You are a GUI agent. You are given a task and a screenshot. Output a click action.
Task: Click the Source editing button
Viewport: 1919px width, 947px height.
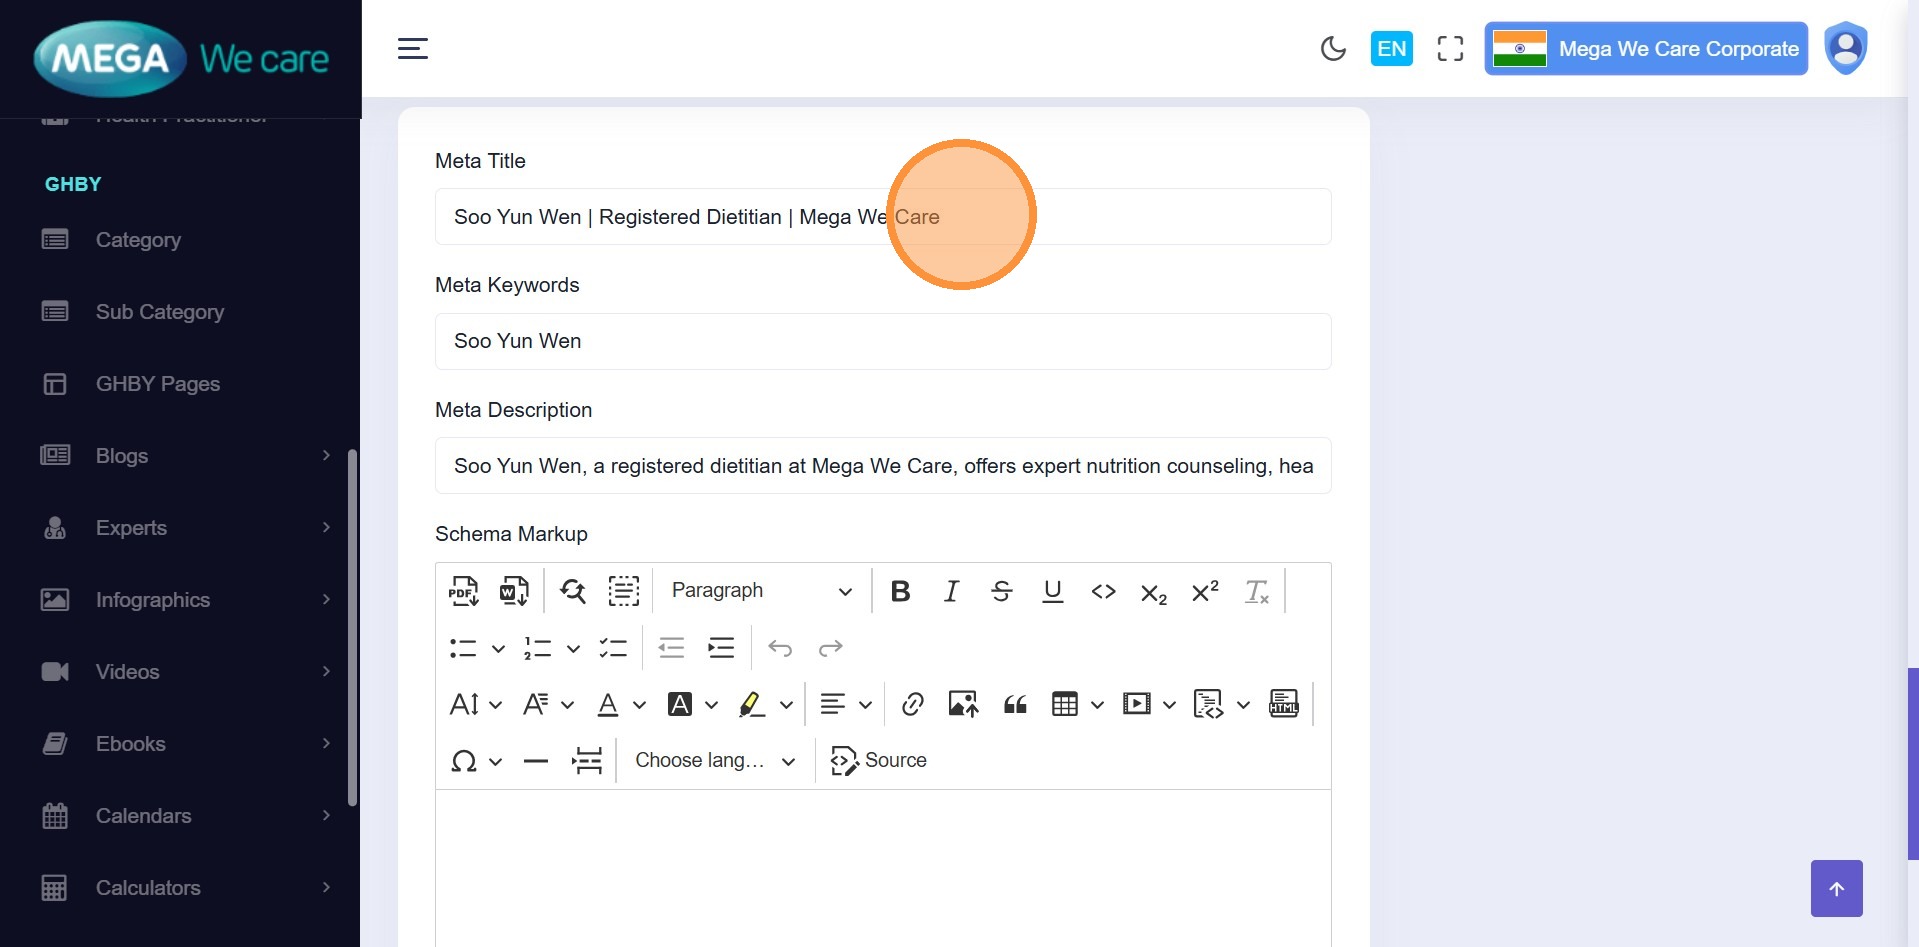point(879,761)
